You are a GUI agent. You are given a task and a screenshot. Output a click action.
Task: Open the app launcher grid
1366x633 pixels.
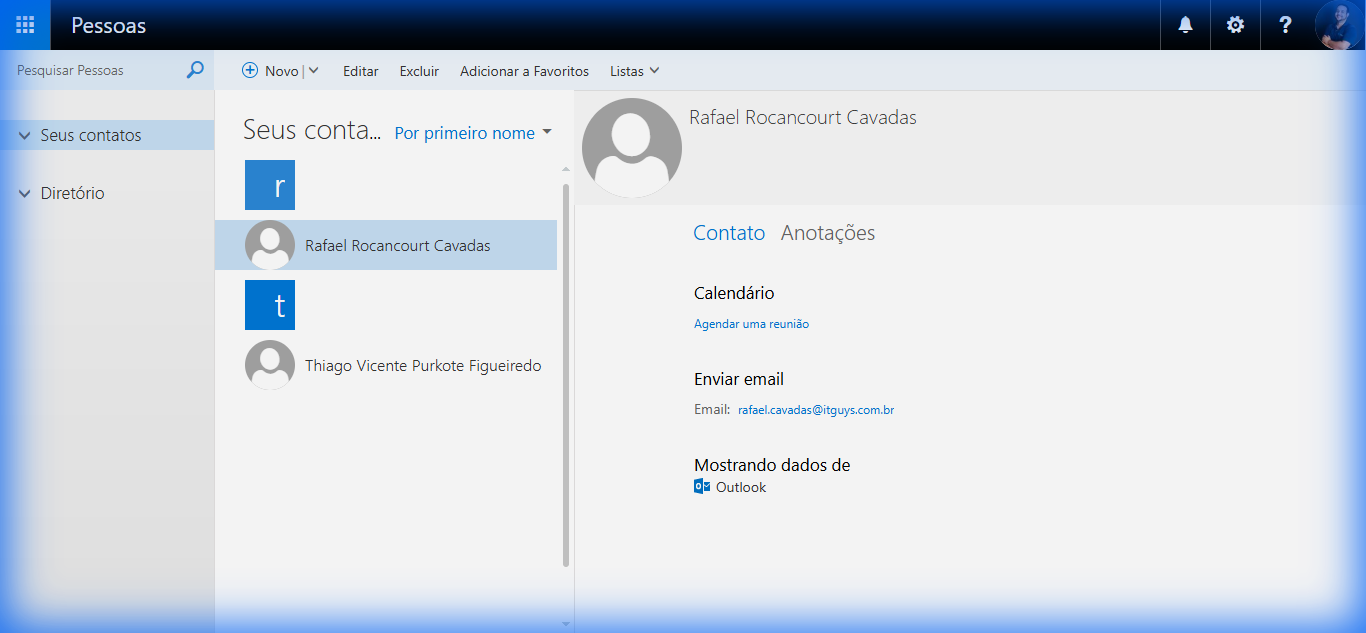tap(25, 25)
